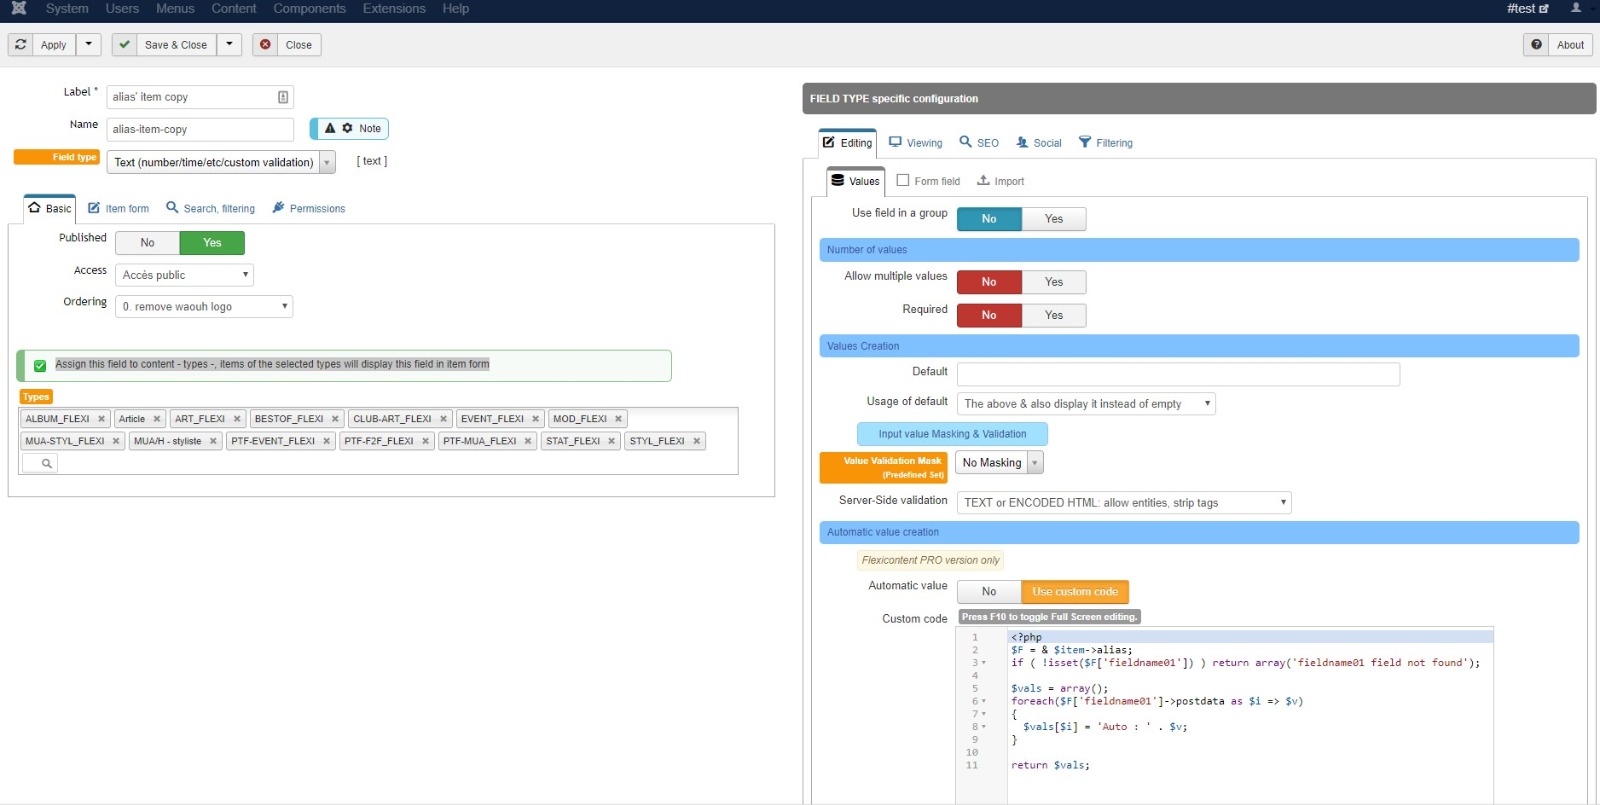The image size is (1600, 805).
Task: Remove EVENT_FLEXI type tag
Action: pyautogui.click(x=535, y=419)
